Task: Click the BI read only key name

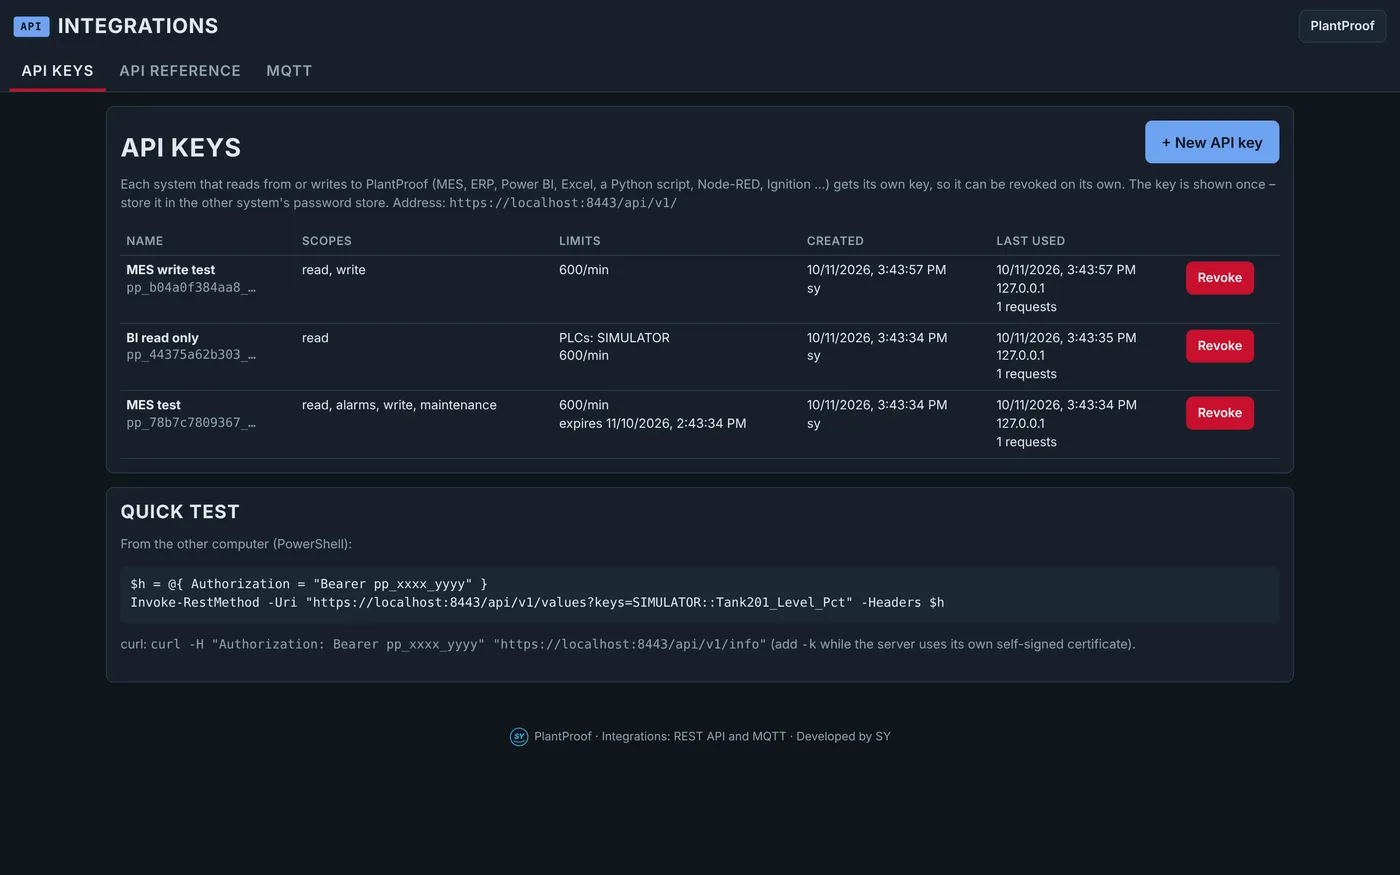Action: click(162, 338)
